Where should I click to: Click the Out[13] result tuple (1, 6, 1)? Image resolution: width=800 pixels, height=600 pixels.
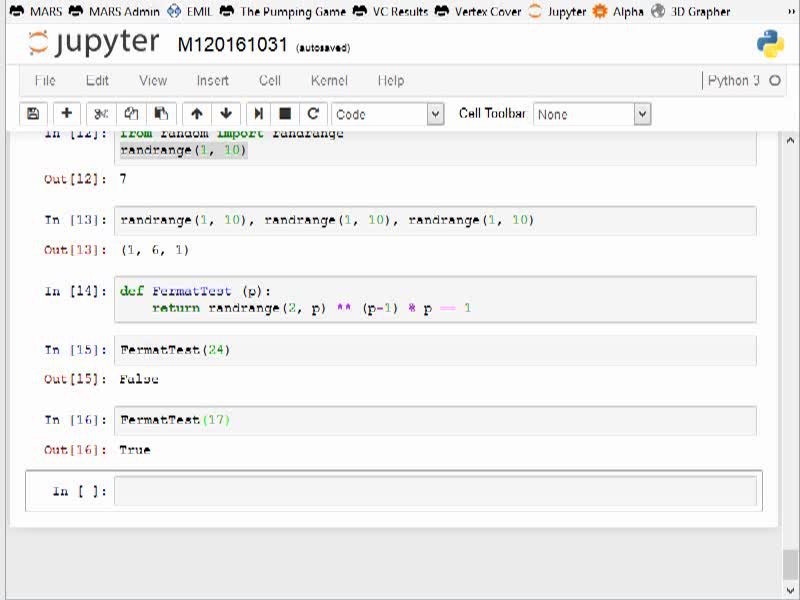(155, 250)
